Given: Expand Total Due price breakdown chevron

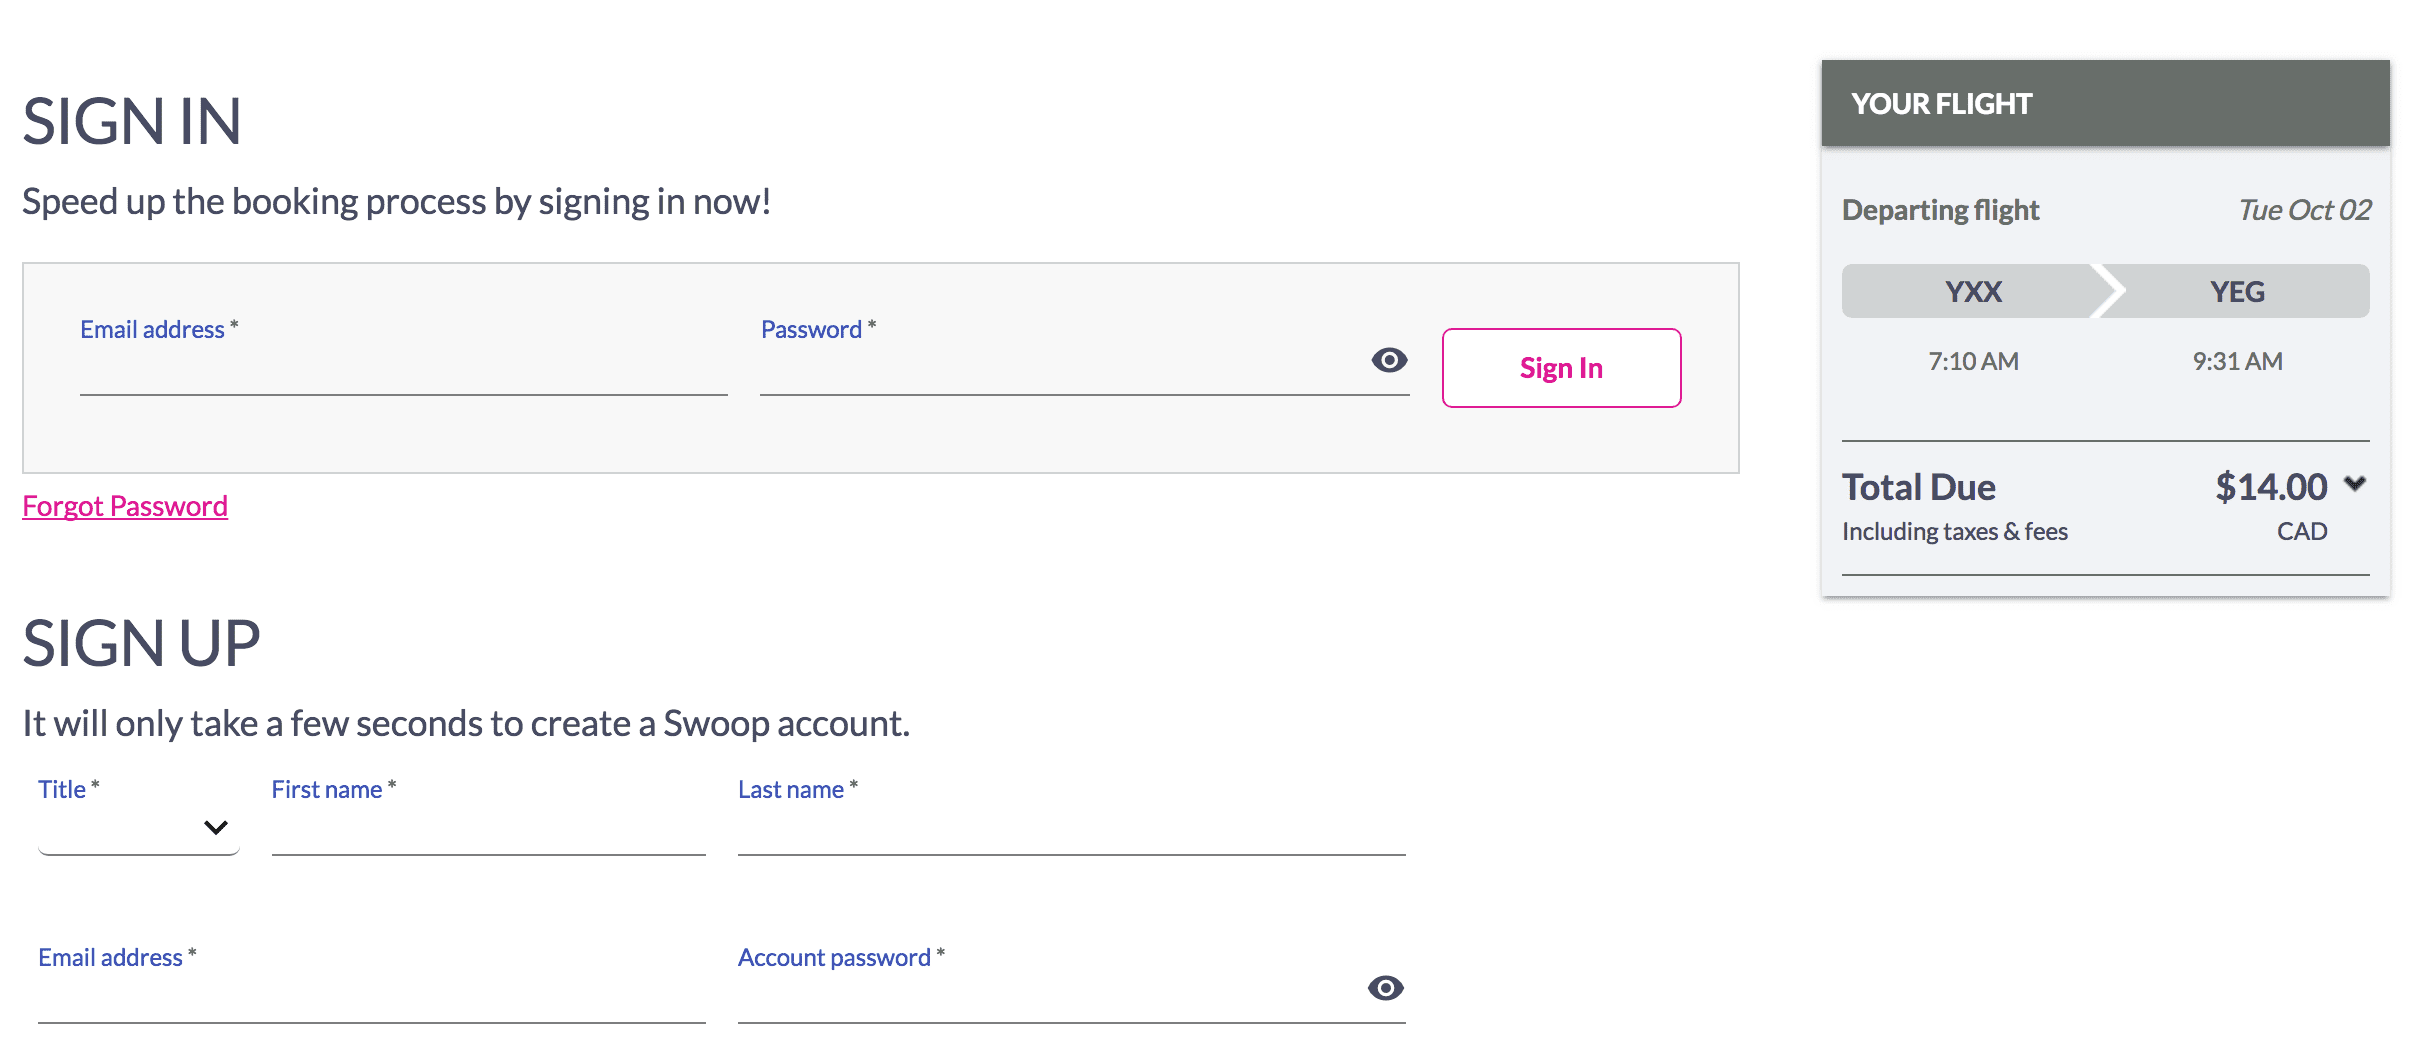Looking at the screenshot, I should [2355, 484].
